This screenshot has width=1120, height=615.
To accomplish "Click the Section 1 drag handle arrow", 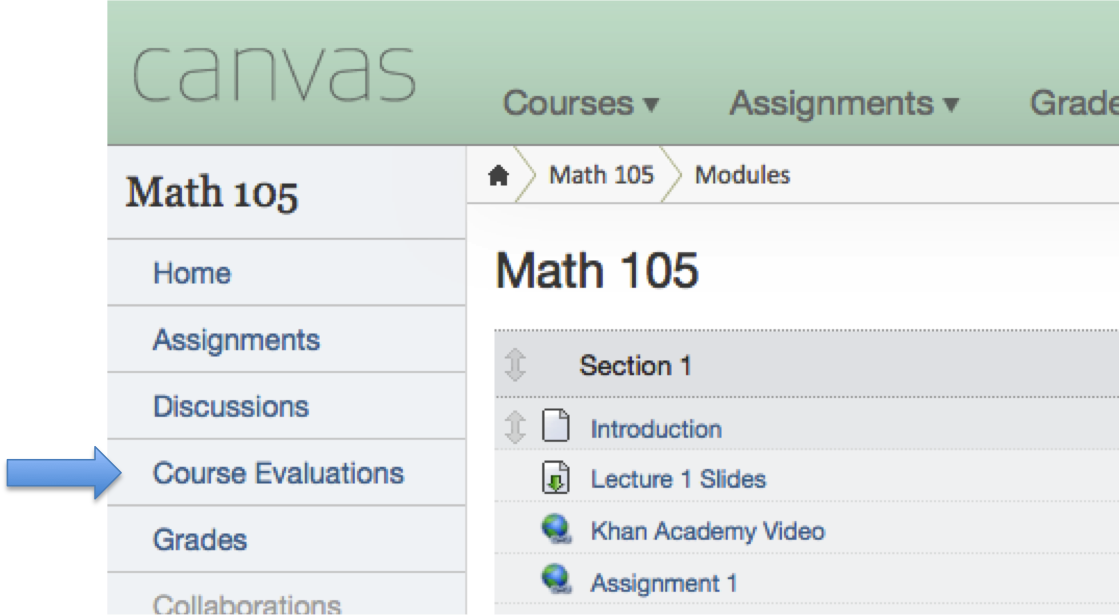I will pos(515,365).
